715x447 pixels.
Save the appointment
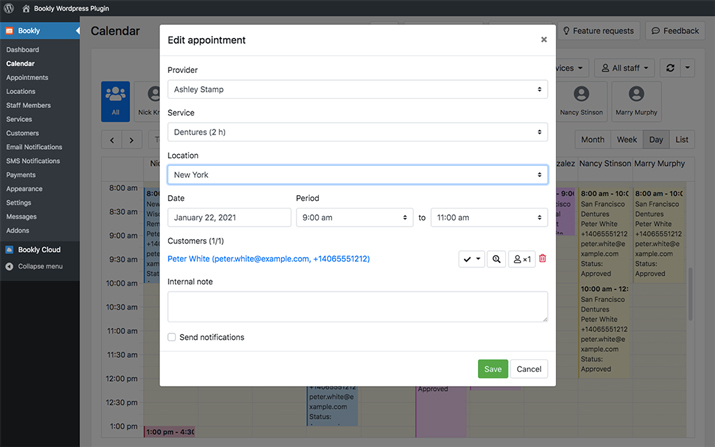(492, 369)
